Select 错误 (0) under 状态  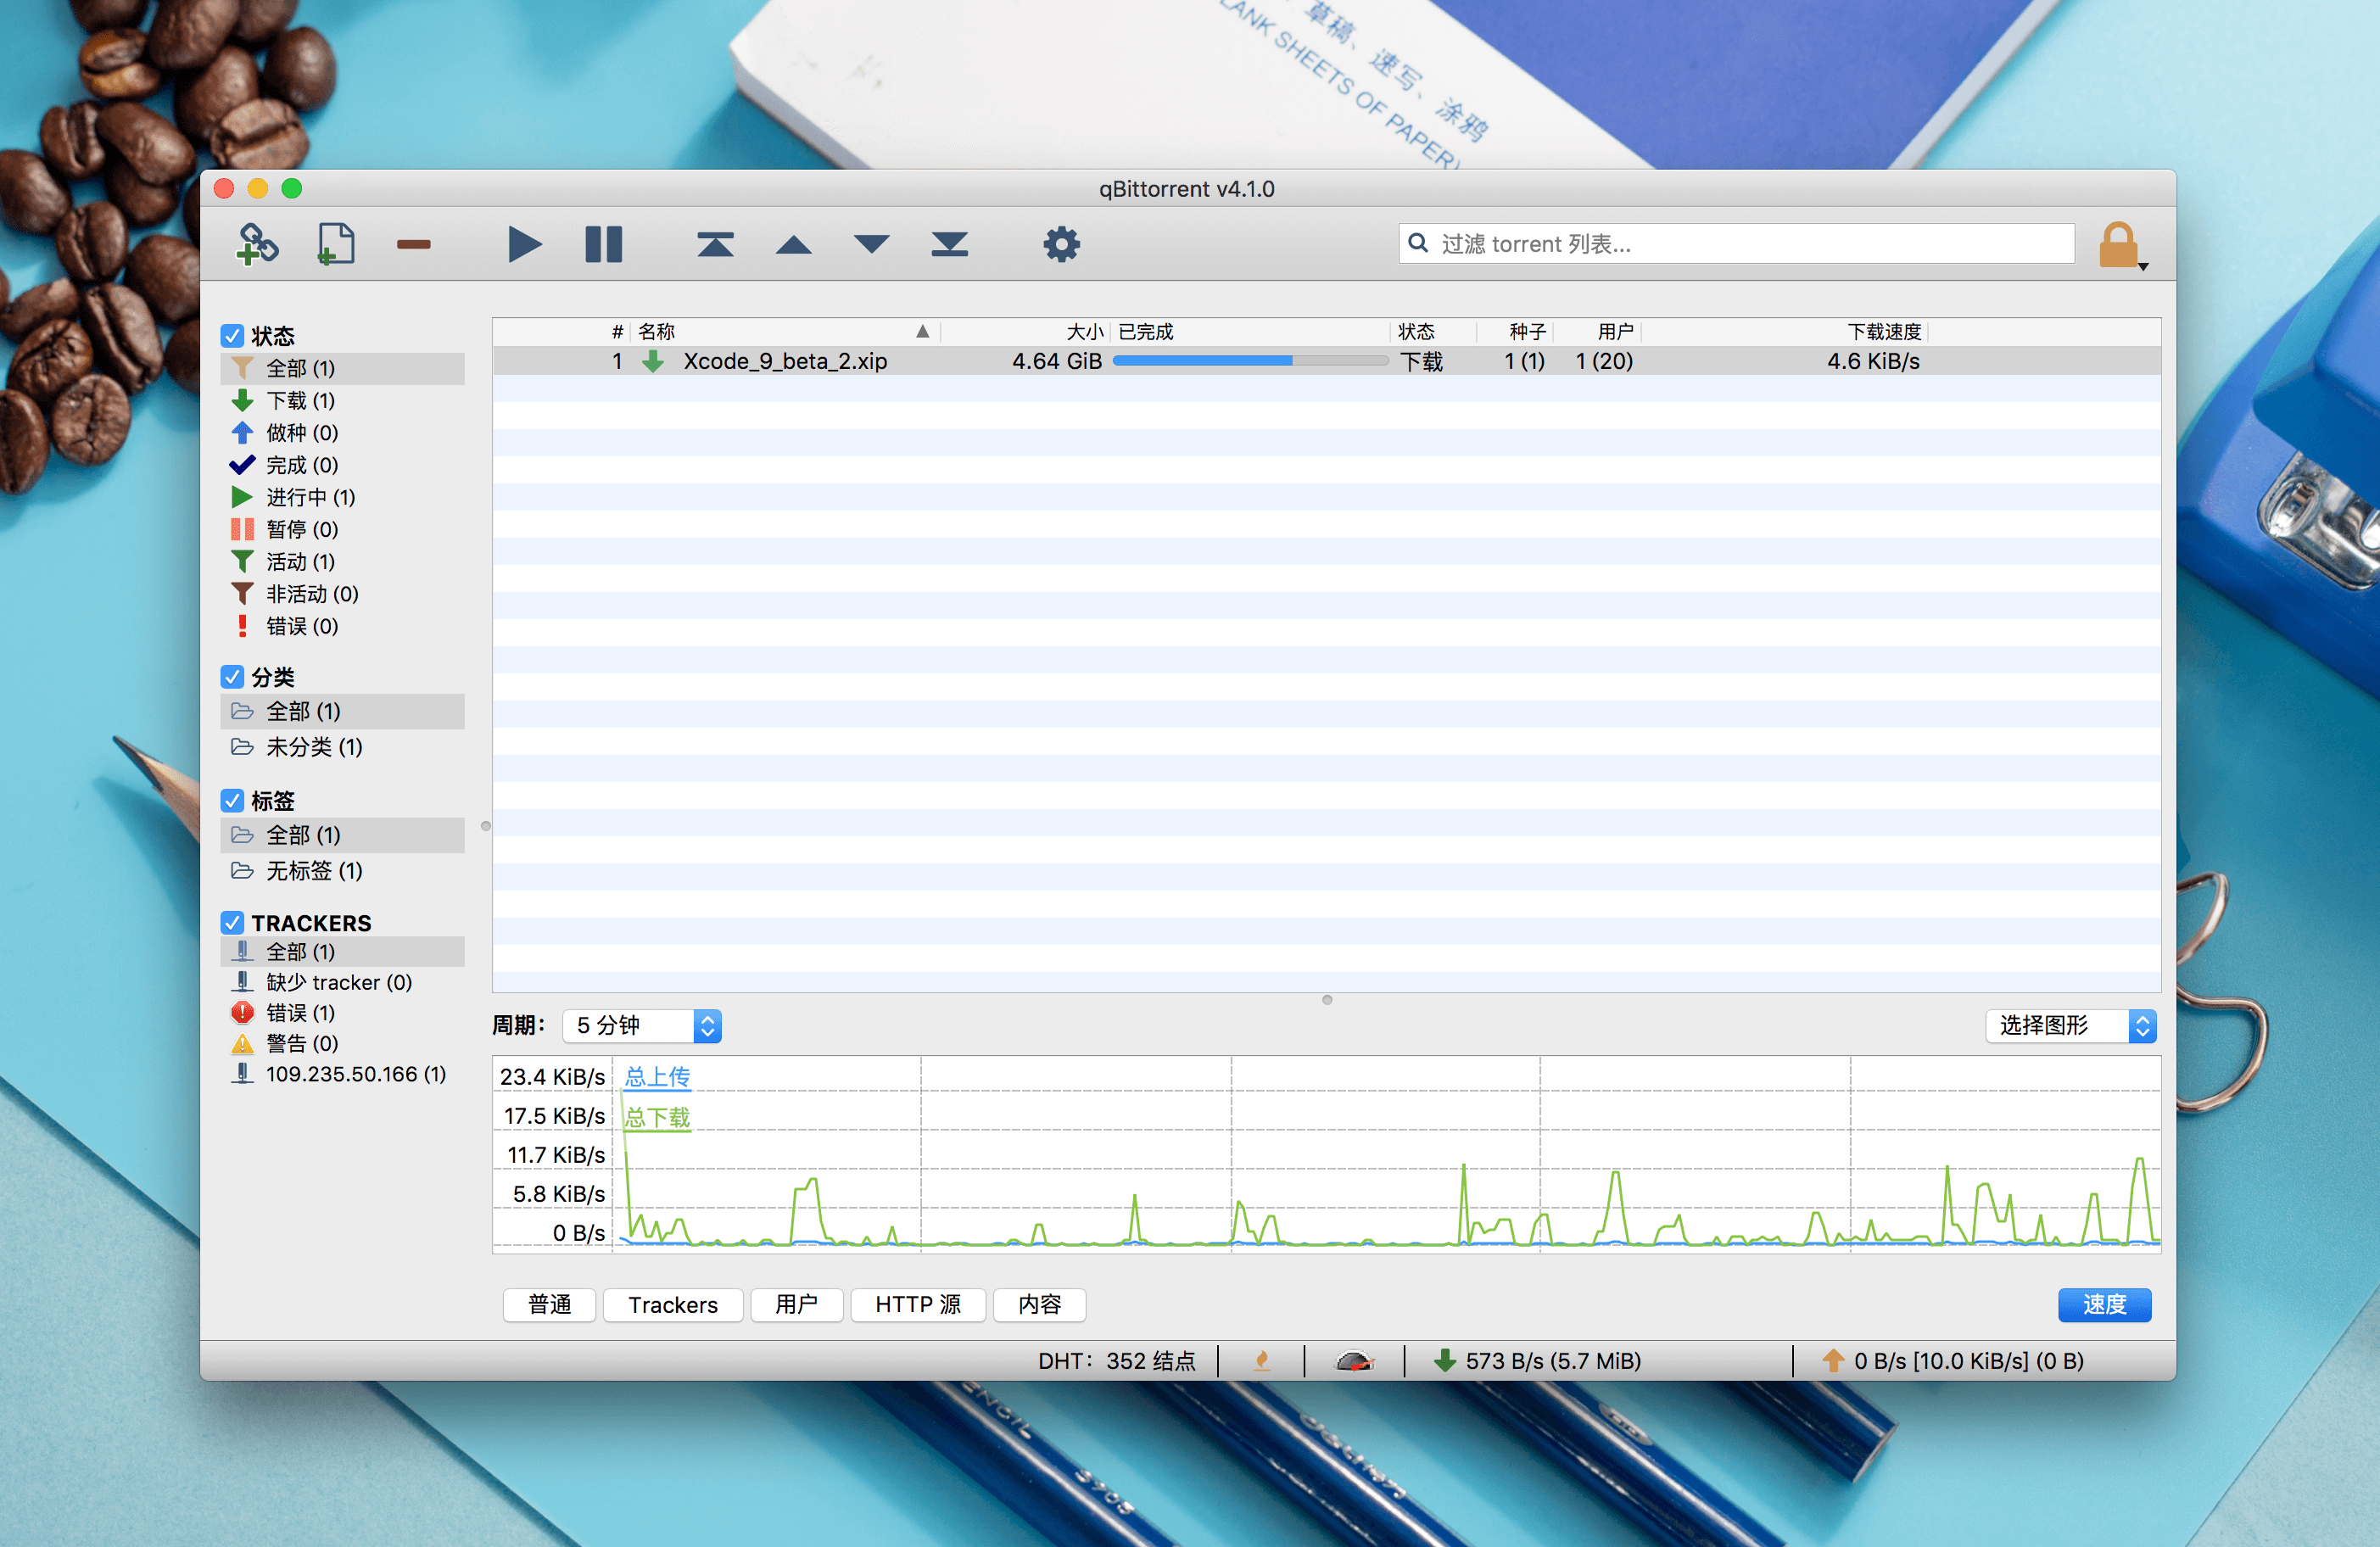[x=342, y=625]
